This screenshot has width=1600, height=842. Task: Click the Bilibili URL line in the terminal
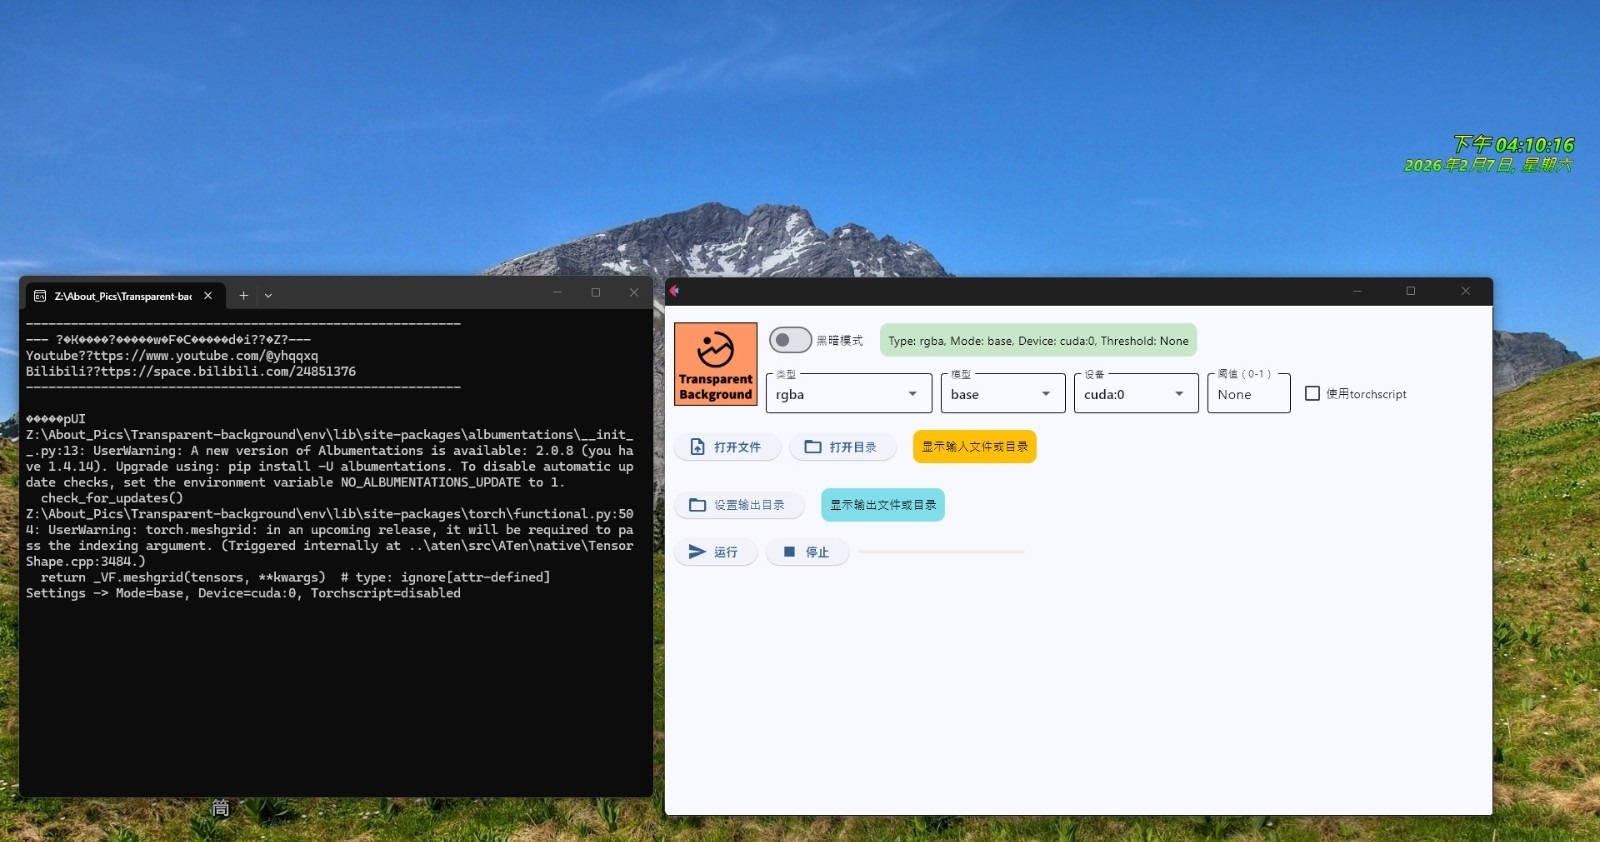[191, 372]
